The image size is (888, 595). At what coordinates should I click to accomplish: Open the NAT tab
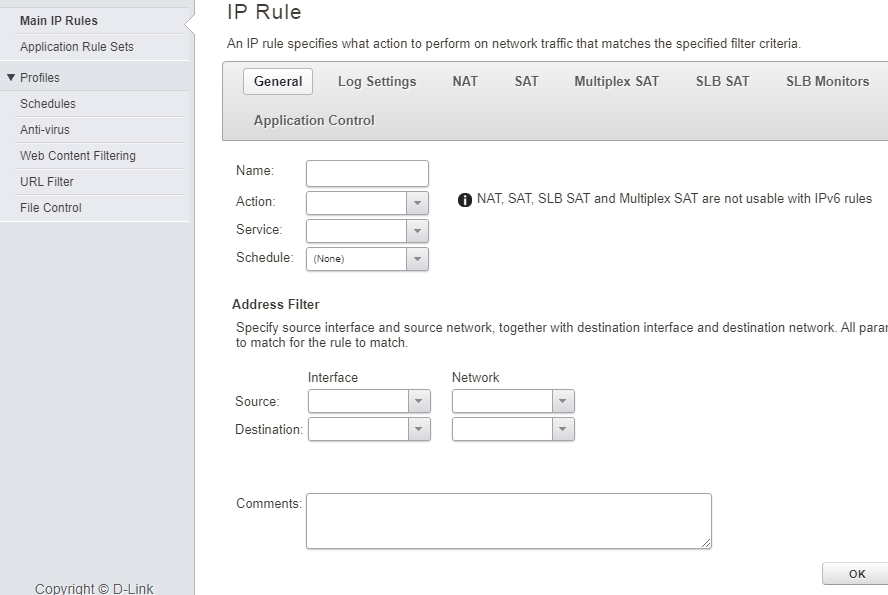[465, 82]
